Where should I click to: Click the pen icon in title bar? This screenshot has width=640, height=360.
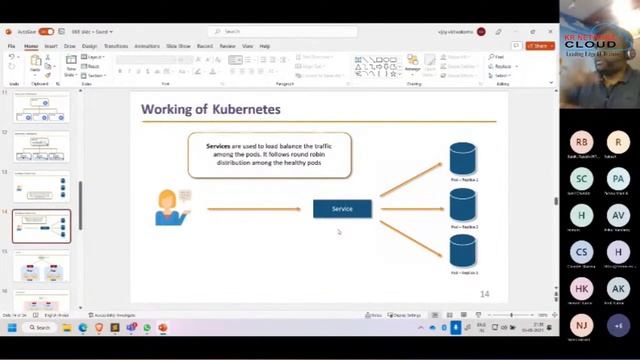498,31
